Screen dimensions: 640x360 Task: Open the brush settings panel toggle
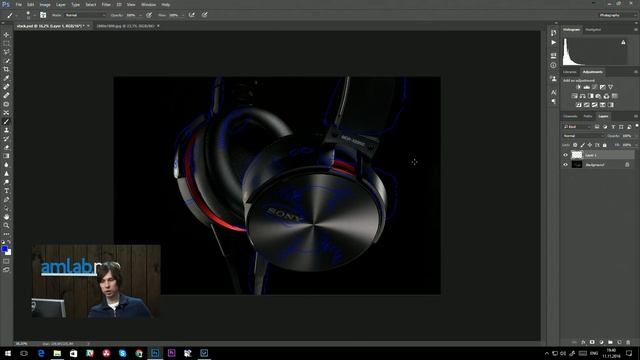point(43,15)
